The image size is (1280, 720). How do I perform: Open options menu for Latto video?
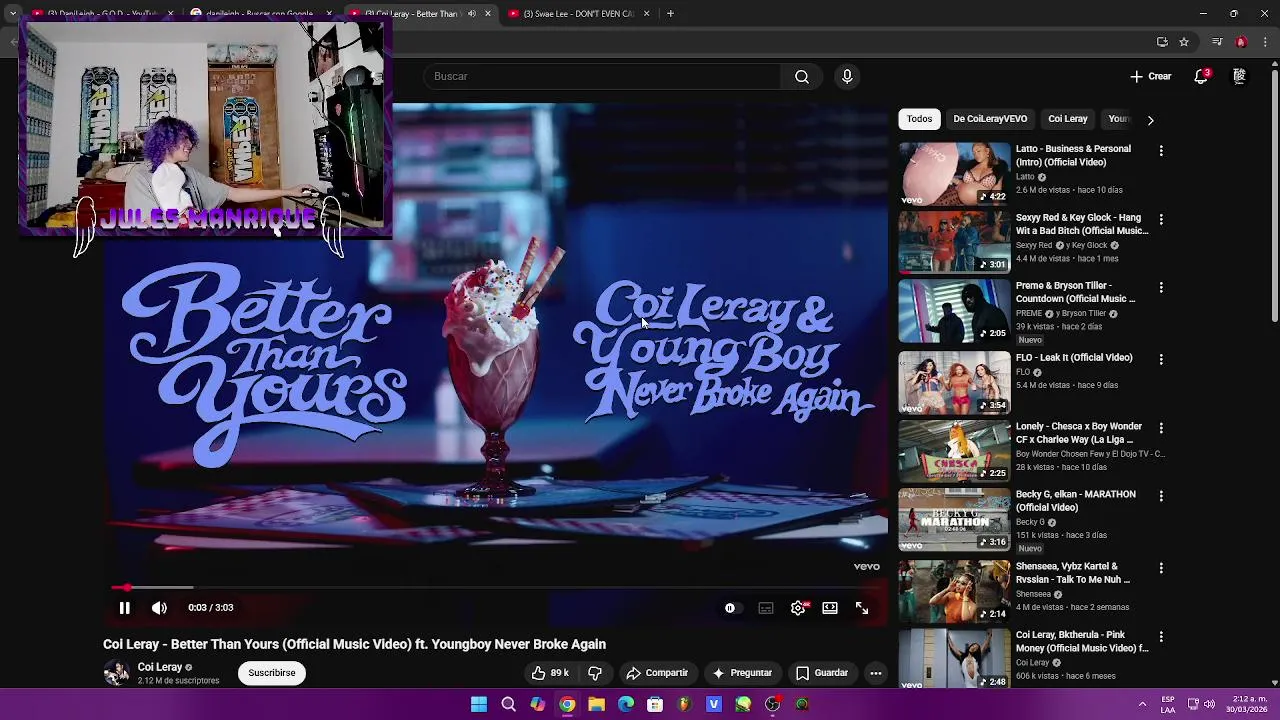click(x=1161, y=150)
